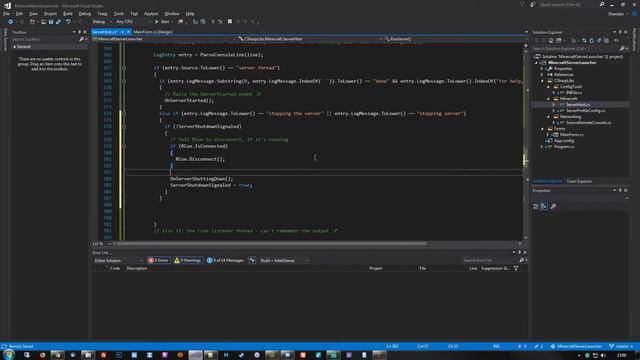Open the CSharpLibs.Minecraft.ServerHost type dropdown
Viewport: 640px width, 360px height.
pyautogui.click(x=310, y=39)
